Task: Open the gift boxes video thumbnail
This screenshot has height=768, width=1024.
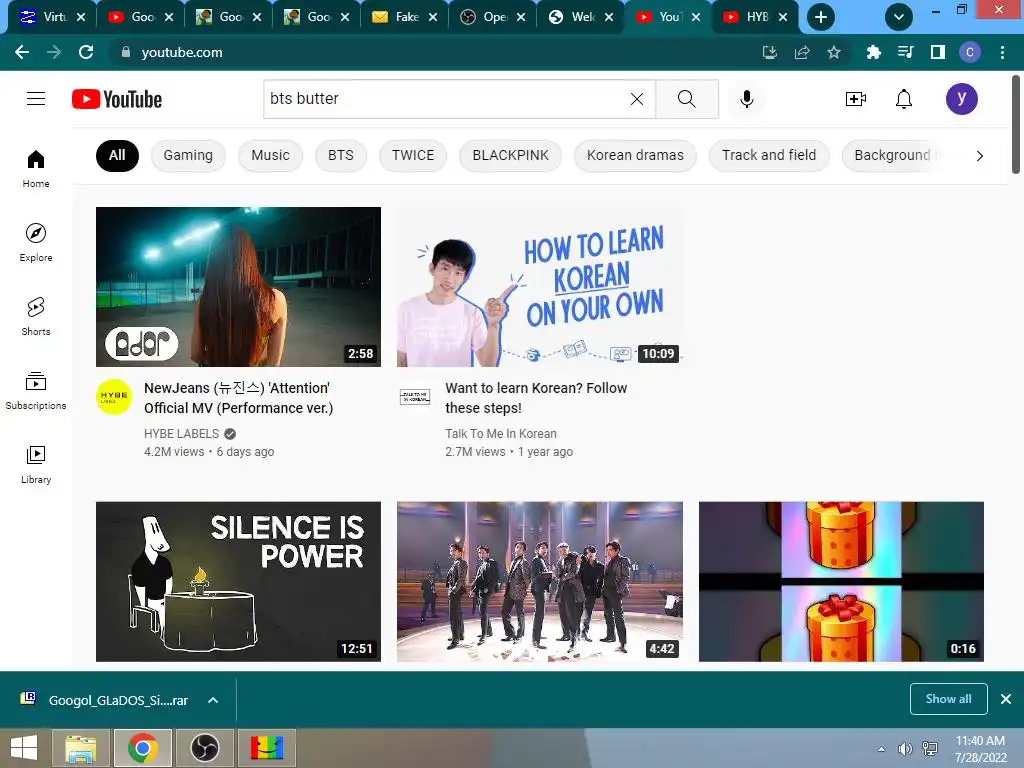Action: (x=841, y=581)
